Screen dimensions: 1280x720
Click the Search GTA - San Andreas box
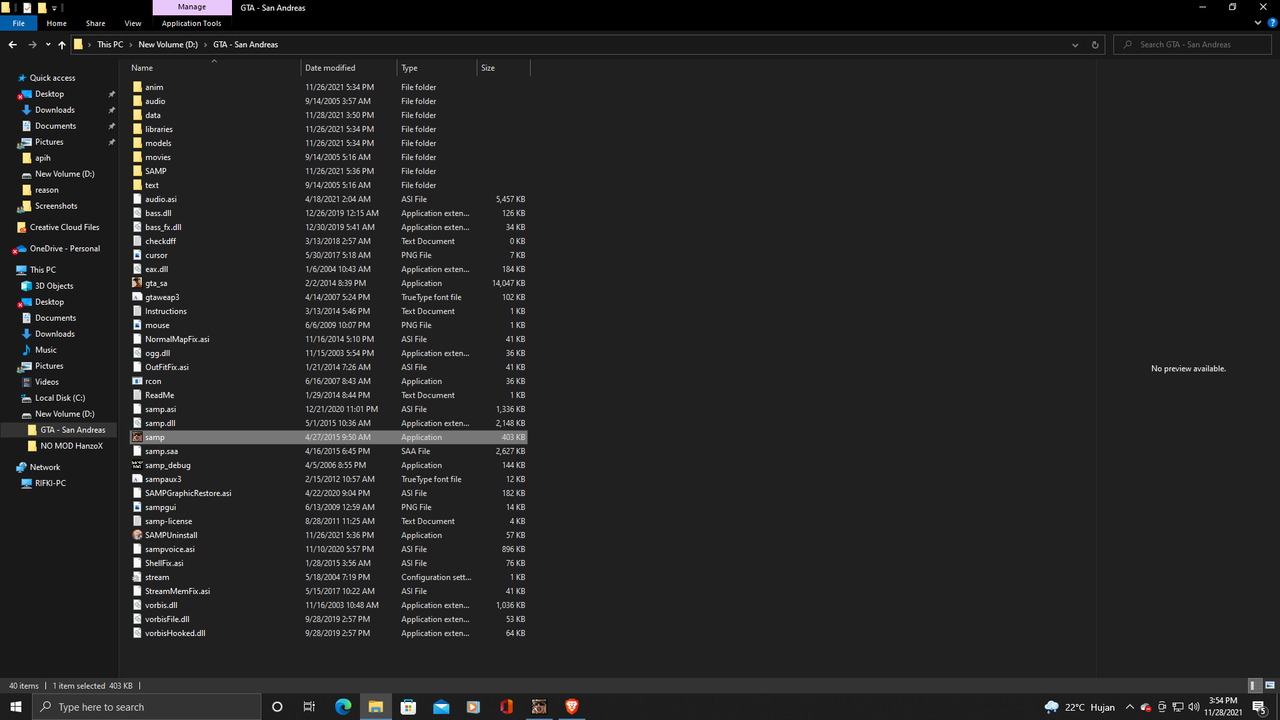point(1194,45)
